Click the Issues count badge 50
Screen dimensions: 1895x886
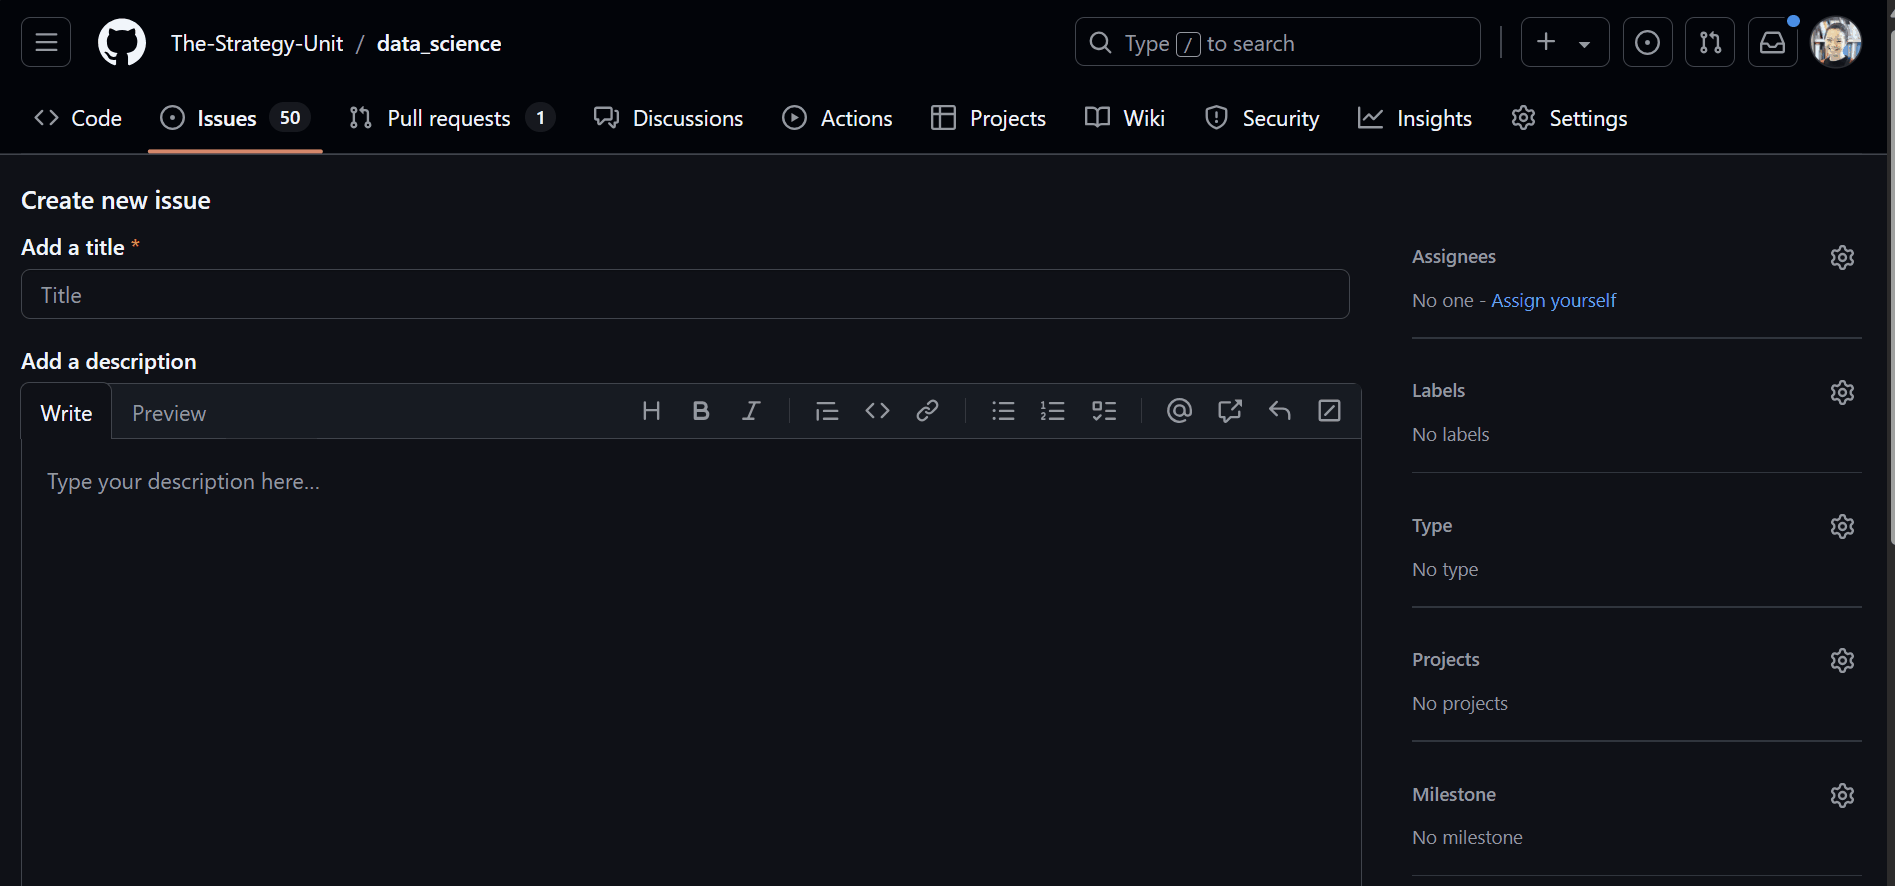tap(290, 118)
